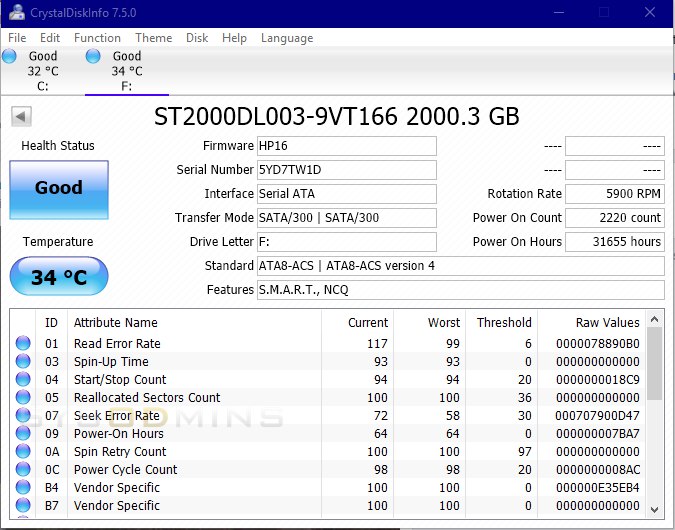The image size is (675, 530).
Task: Select the Seek Error Rate row
Action: click(328, 415)
